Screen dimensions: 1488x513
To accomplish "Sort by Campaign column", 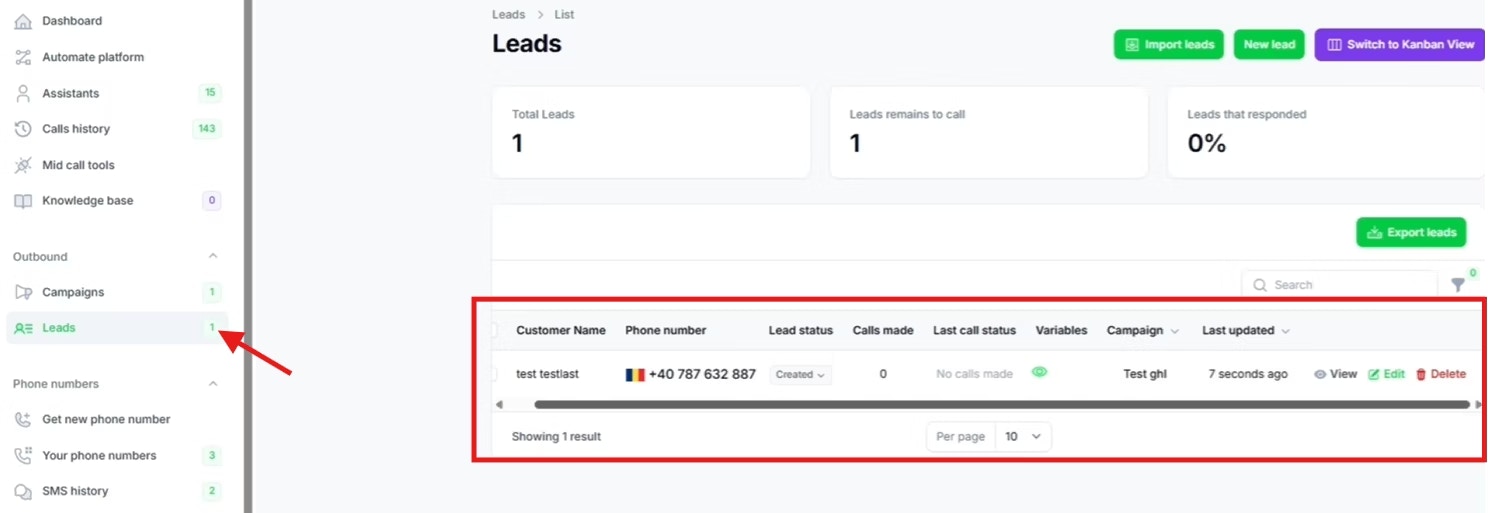I will (1143, 330).
